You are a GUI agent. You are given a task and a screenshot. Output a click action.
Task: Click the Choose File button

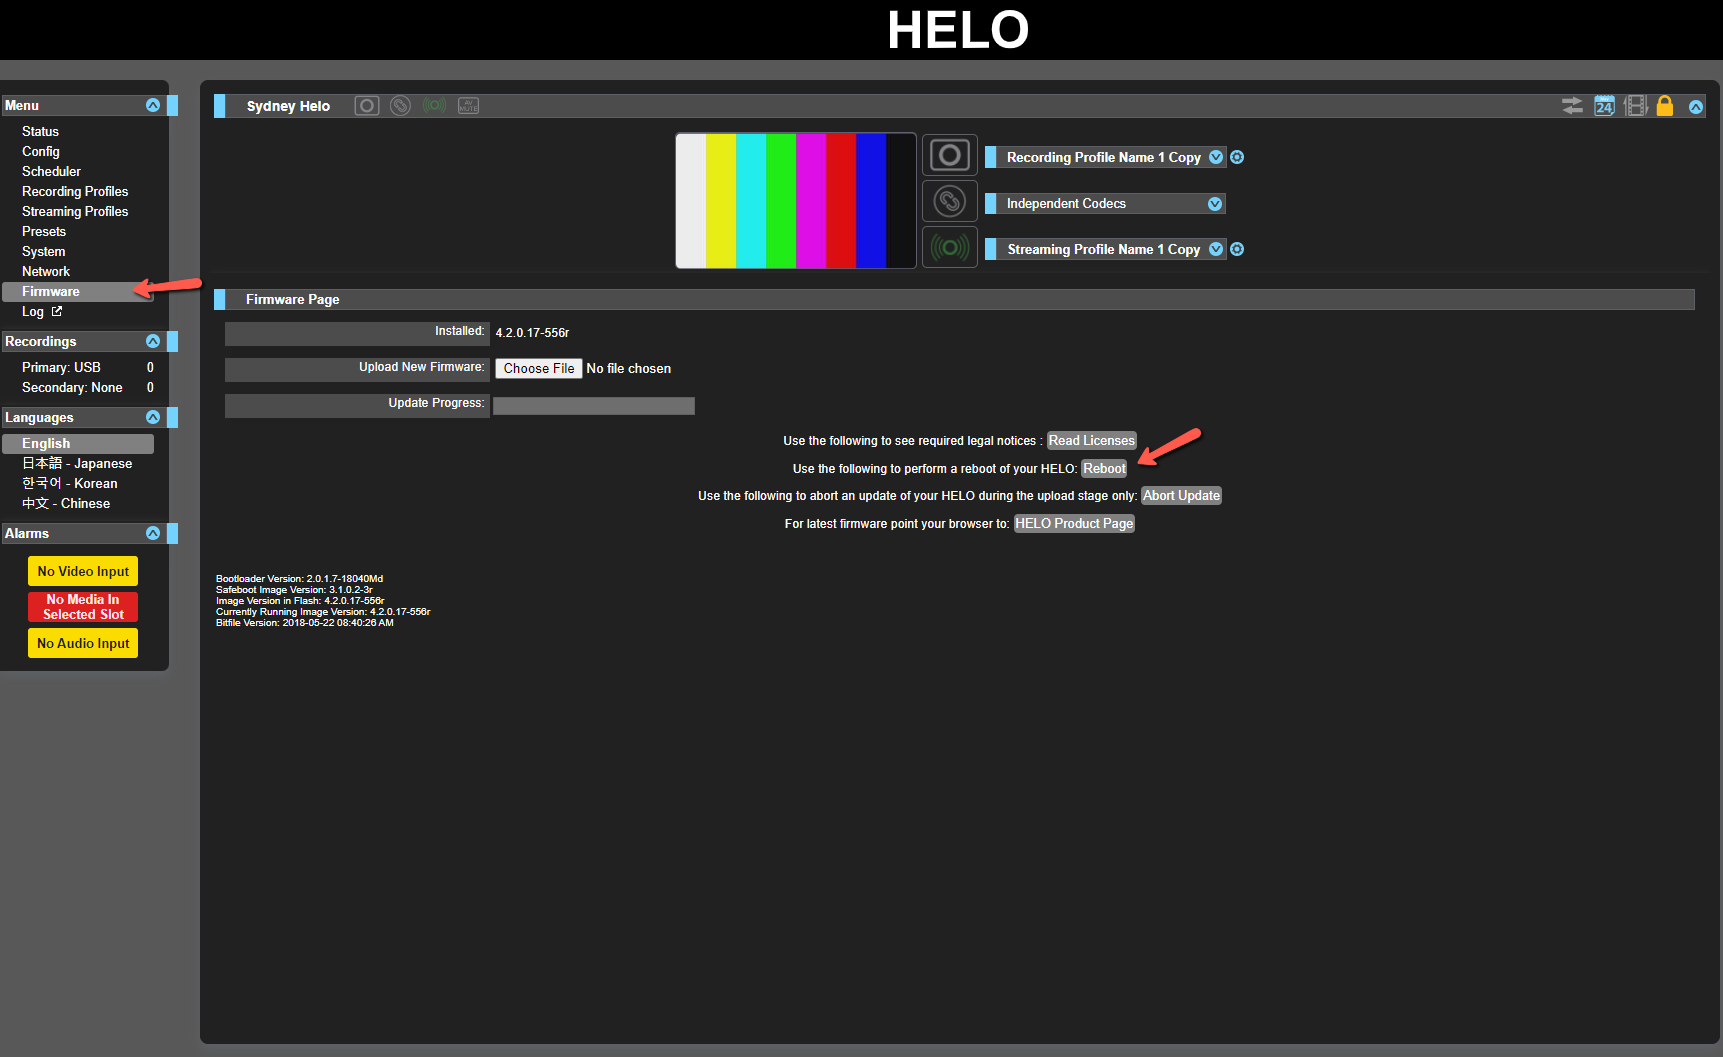click(x=539, y=368)
